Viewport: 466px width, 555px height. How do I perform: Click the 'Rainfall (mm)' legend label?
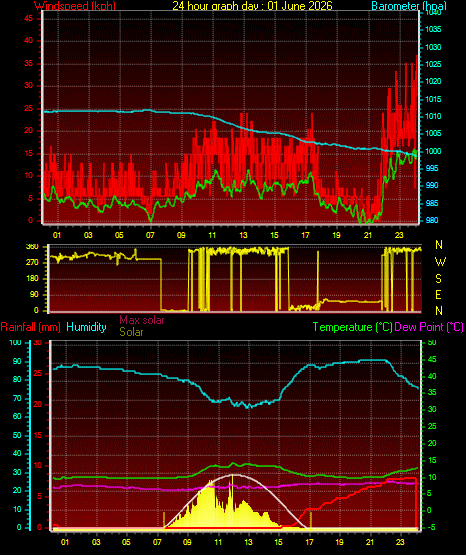[30, 327]
